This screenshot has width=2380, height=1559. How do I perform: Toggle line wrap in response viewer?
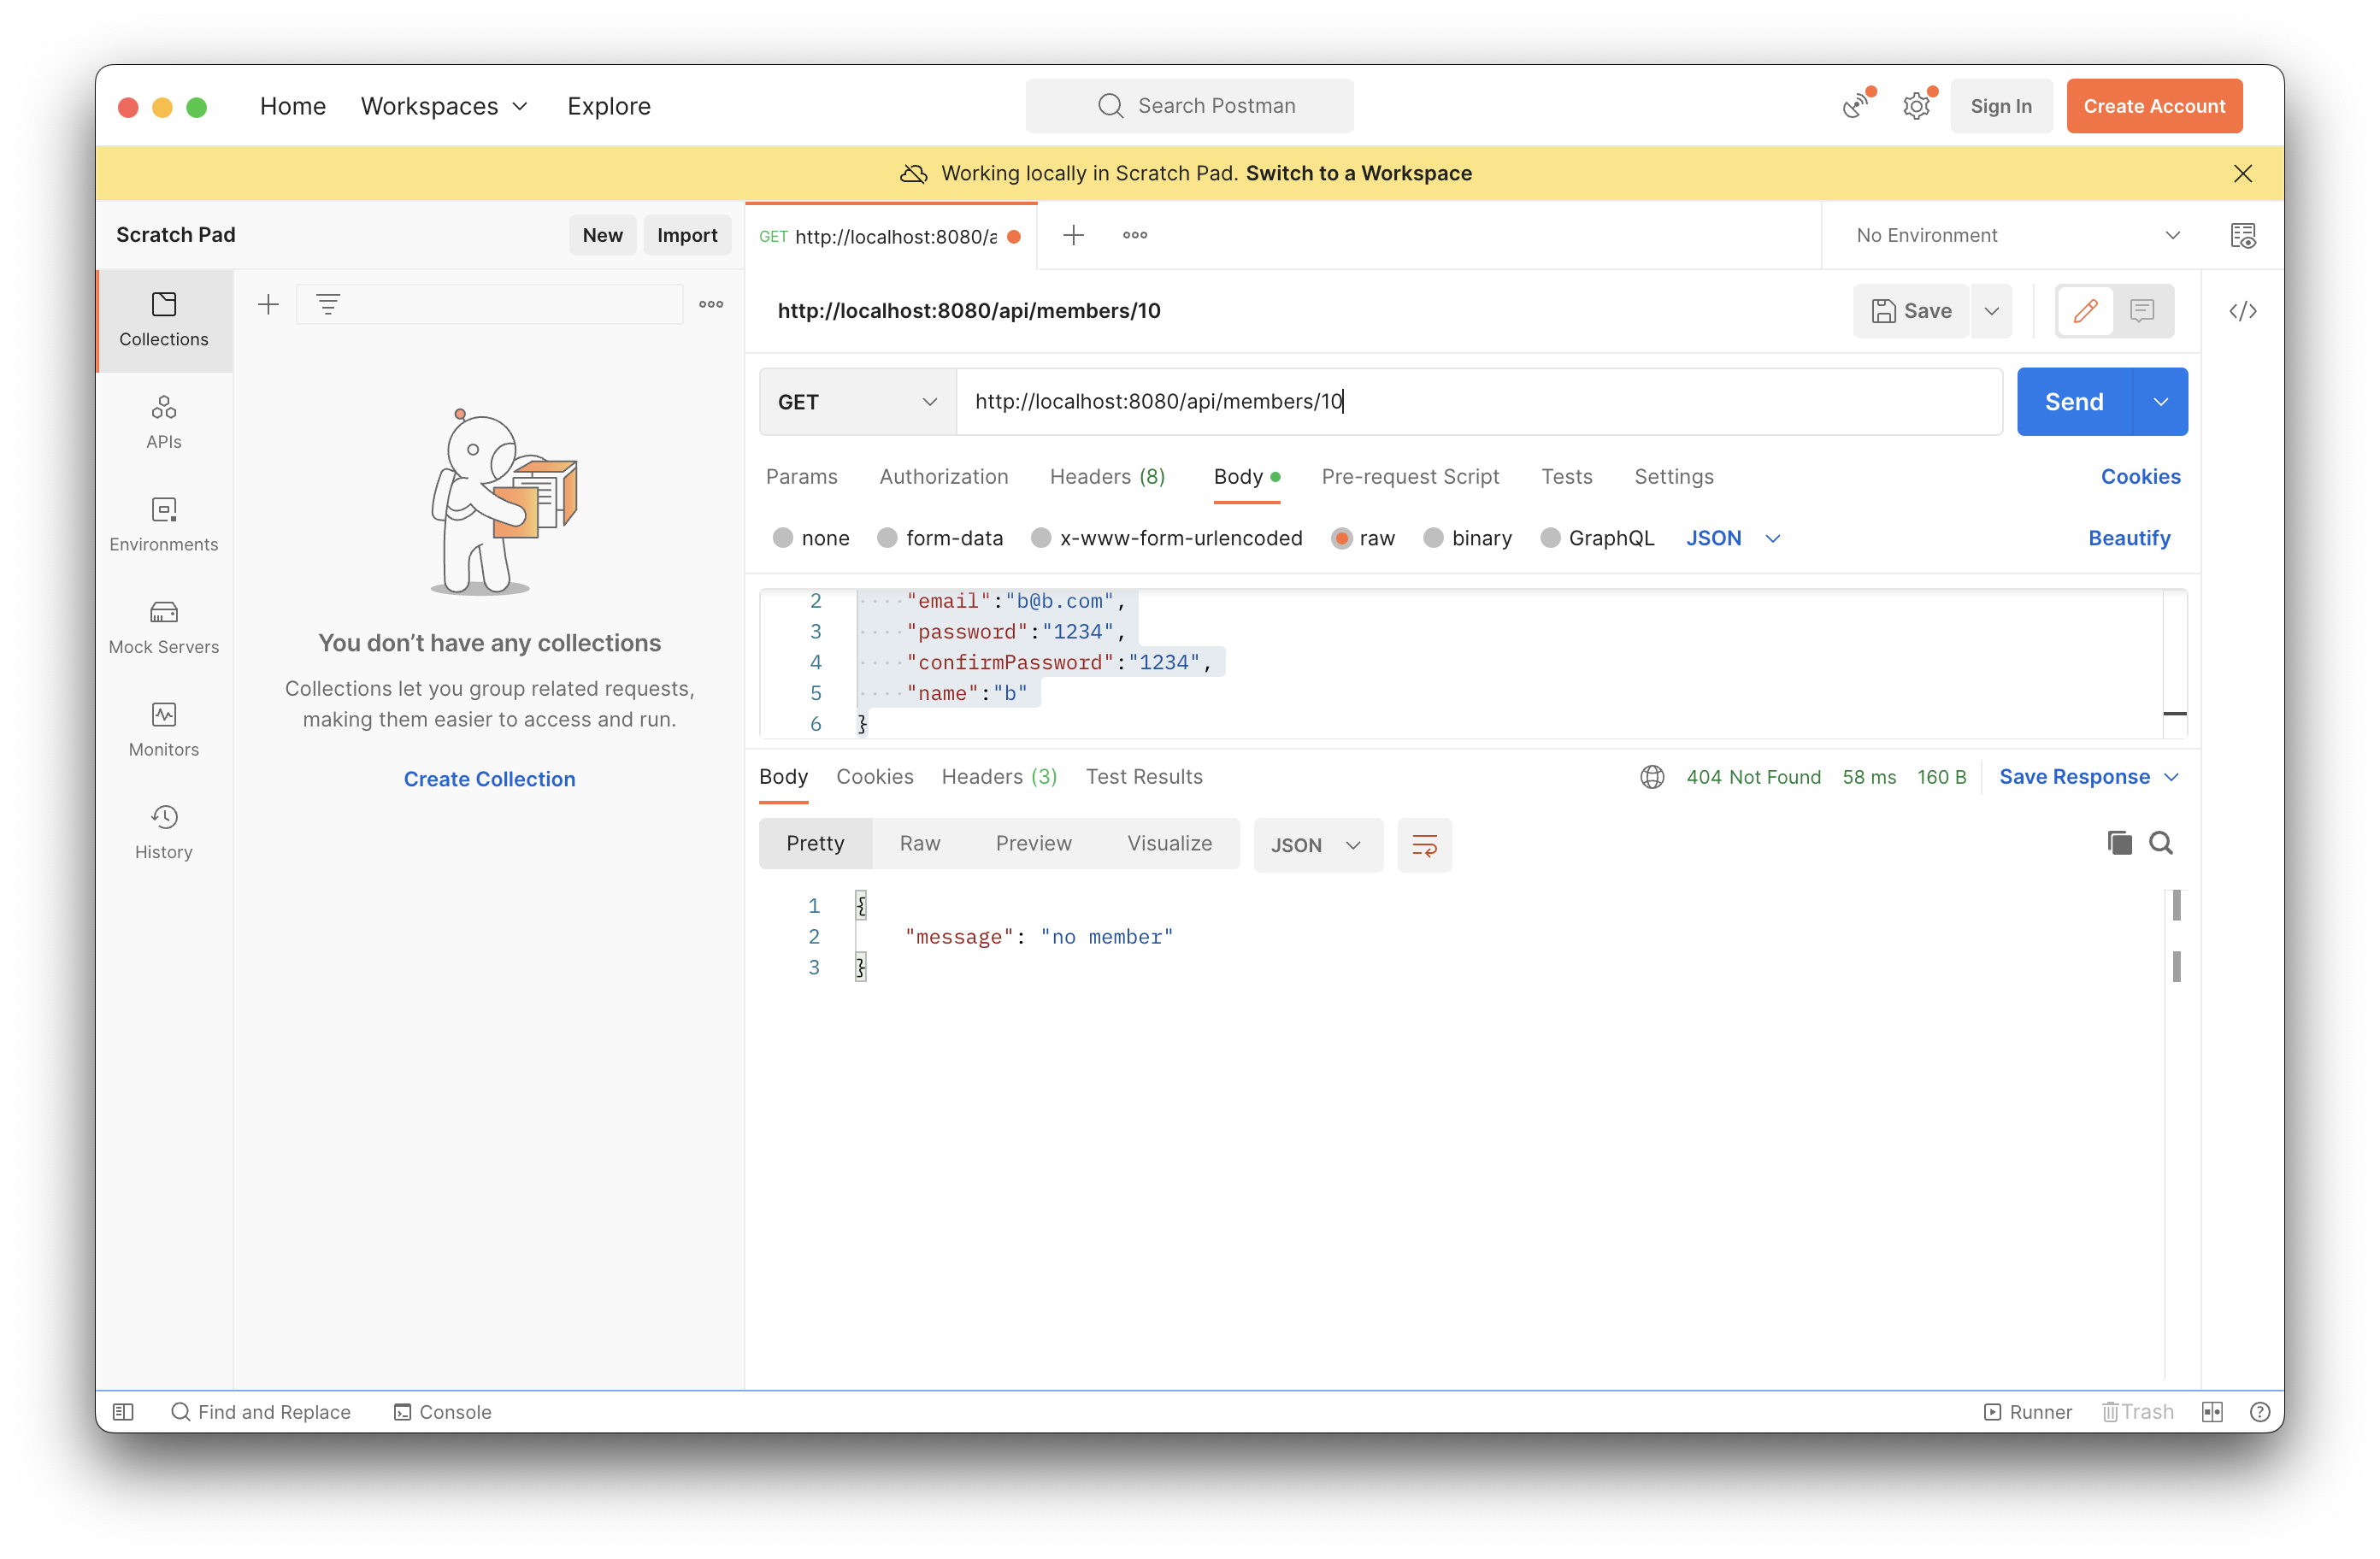click(x=1424, y=845)
